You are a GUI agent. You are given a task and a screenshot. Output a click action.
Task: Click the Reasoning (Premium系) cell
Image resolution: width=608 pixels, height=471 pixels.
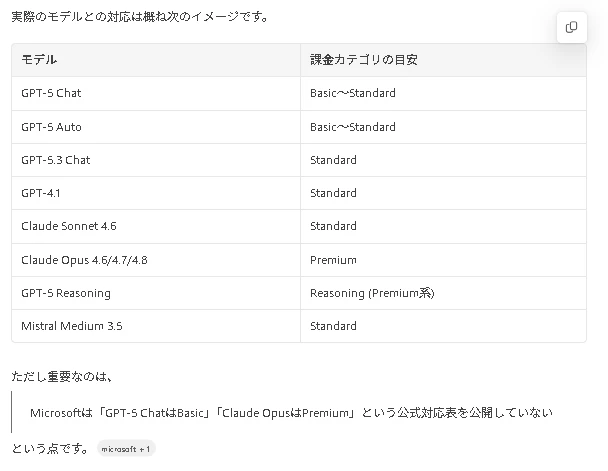tap(443, 293)
